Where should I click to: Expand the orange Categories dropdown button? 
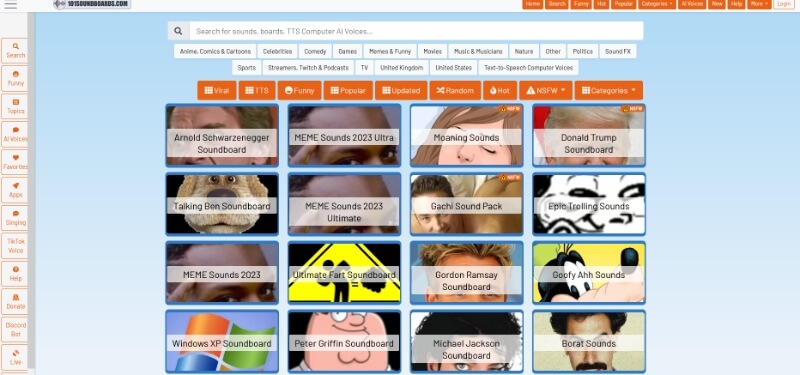[609, 90]
